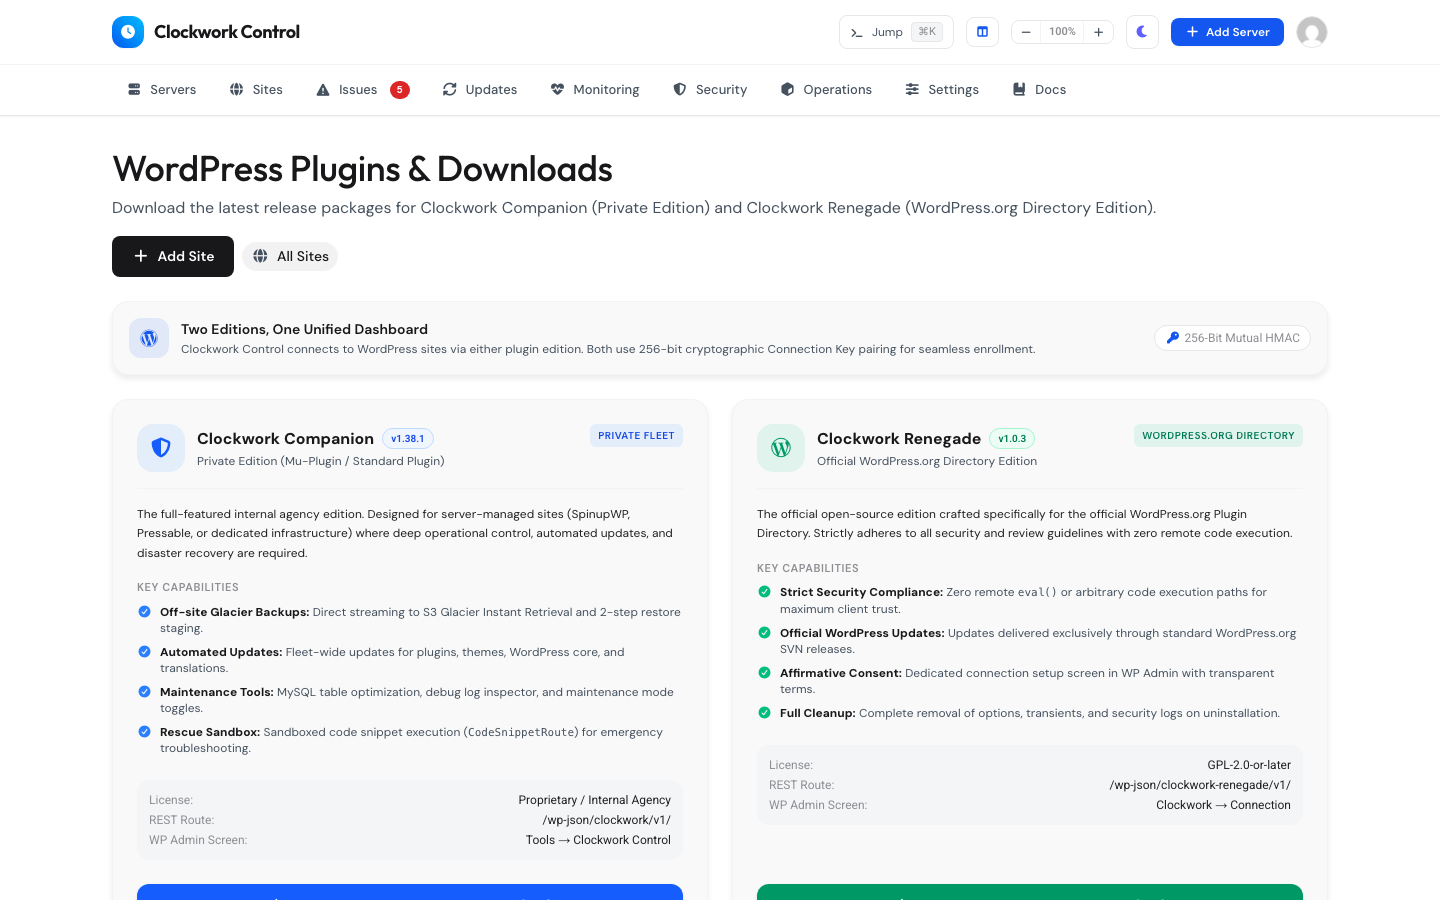Click the /wp-json/clockwork/v1/ REST route value
1440x900 pixels.
tap(607, 820)
